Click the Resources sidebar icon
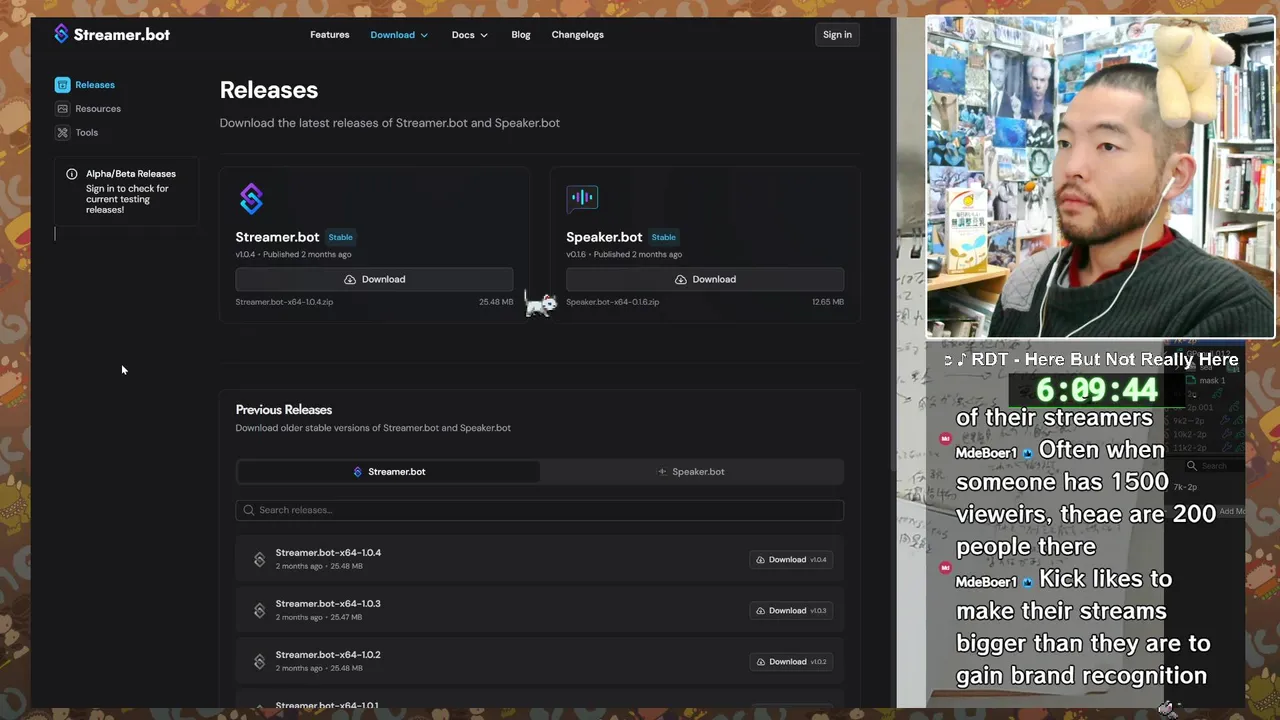 [62, 108]
